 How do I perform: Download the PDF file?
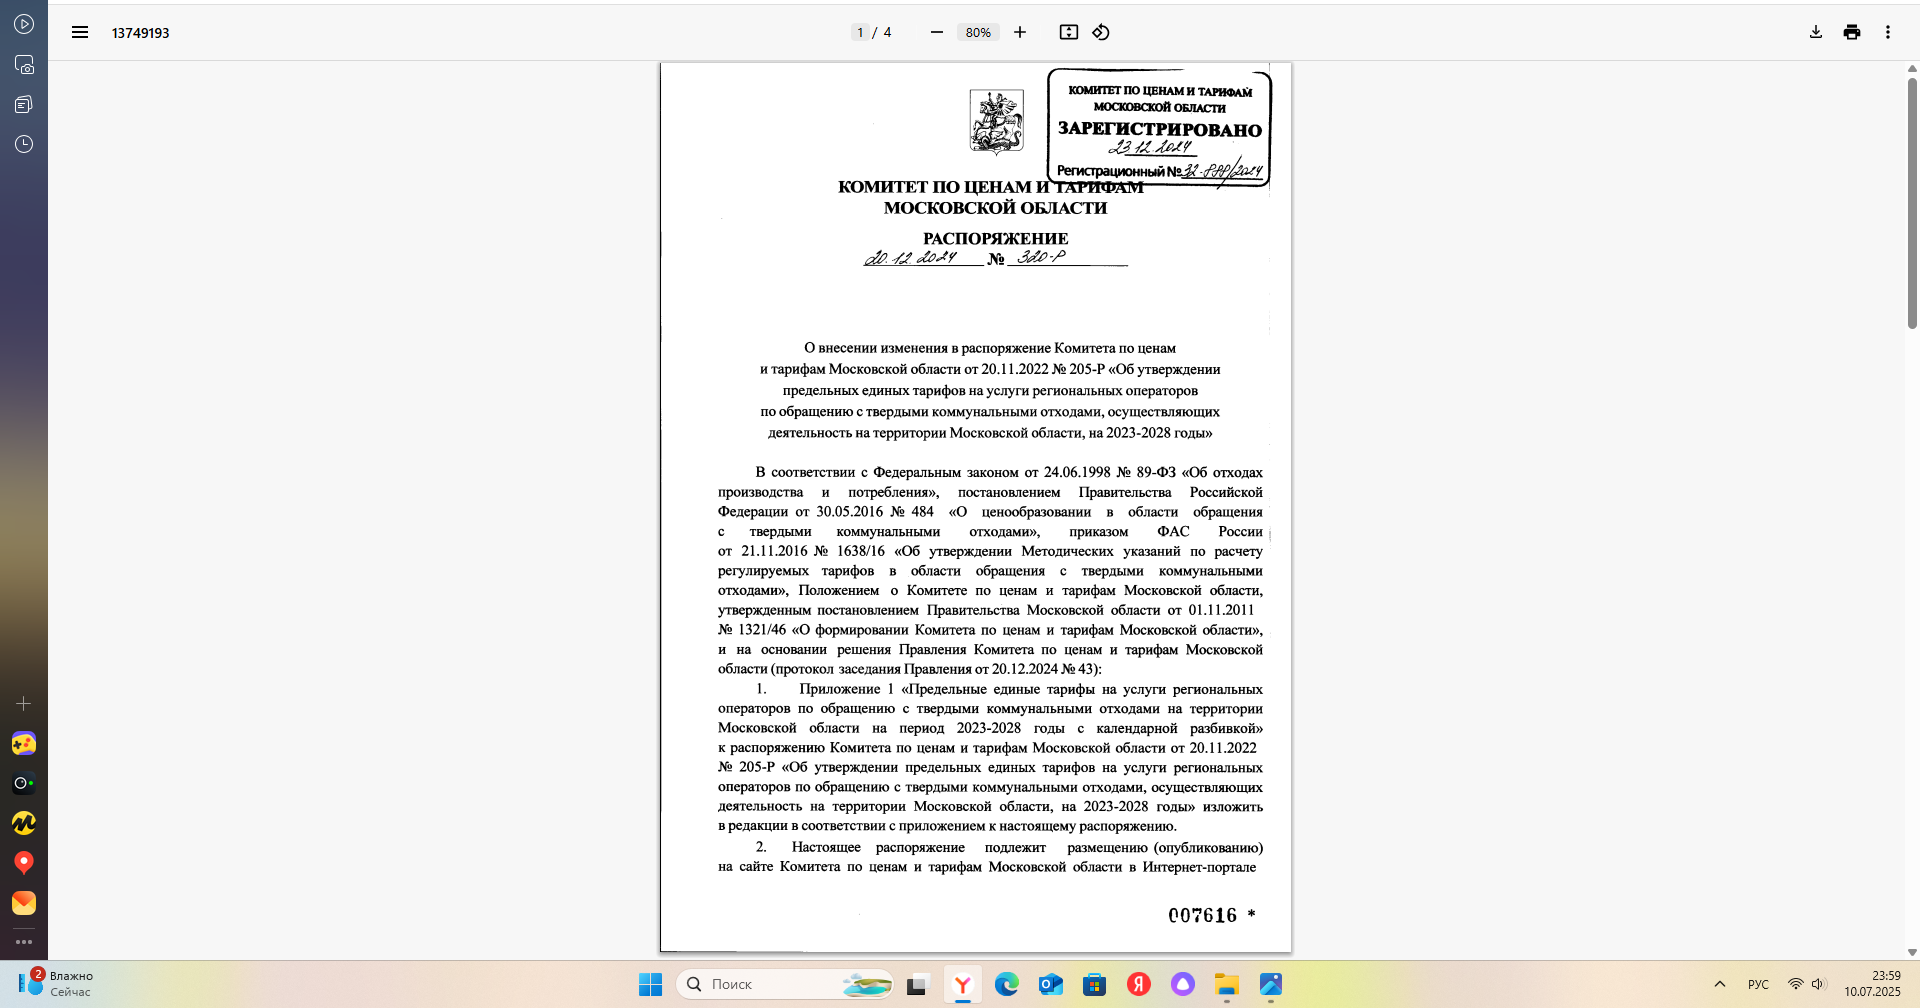pos(1815,32)
